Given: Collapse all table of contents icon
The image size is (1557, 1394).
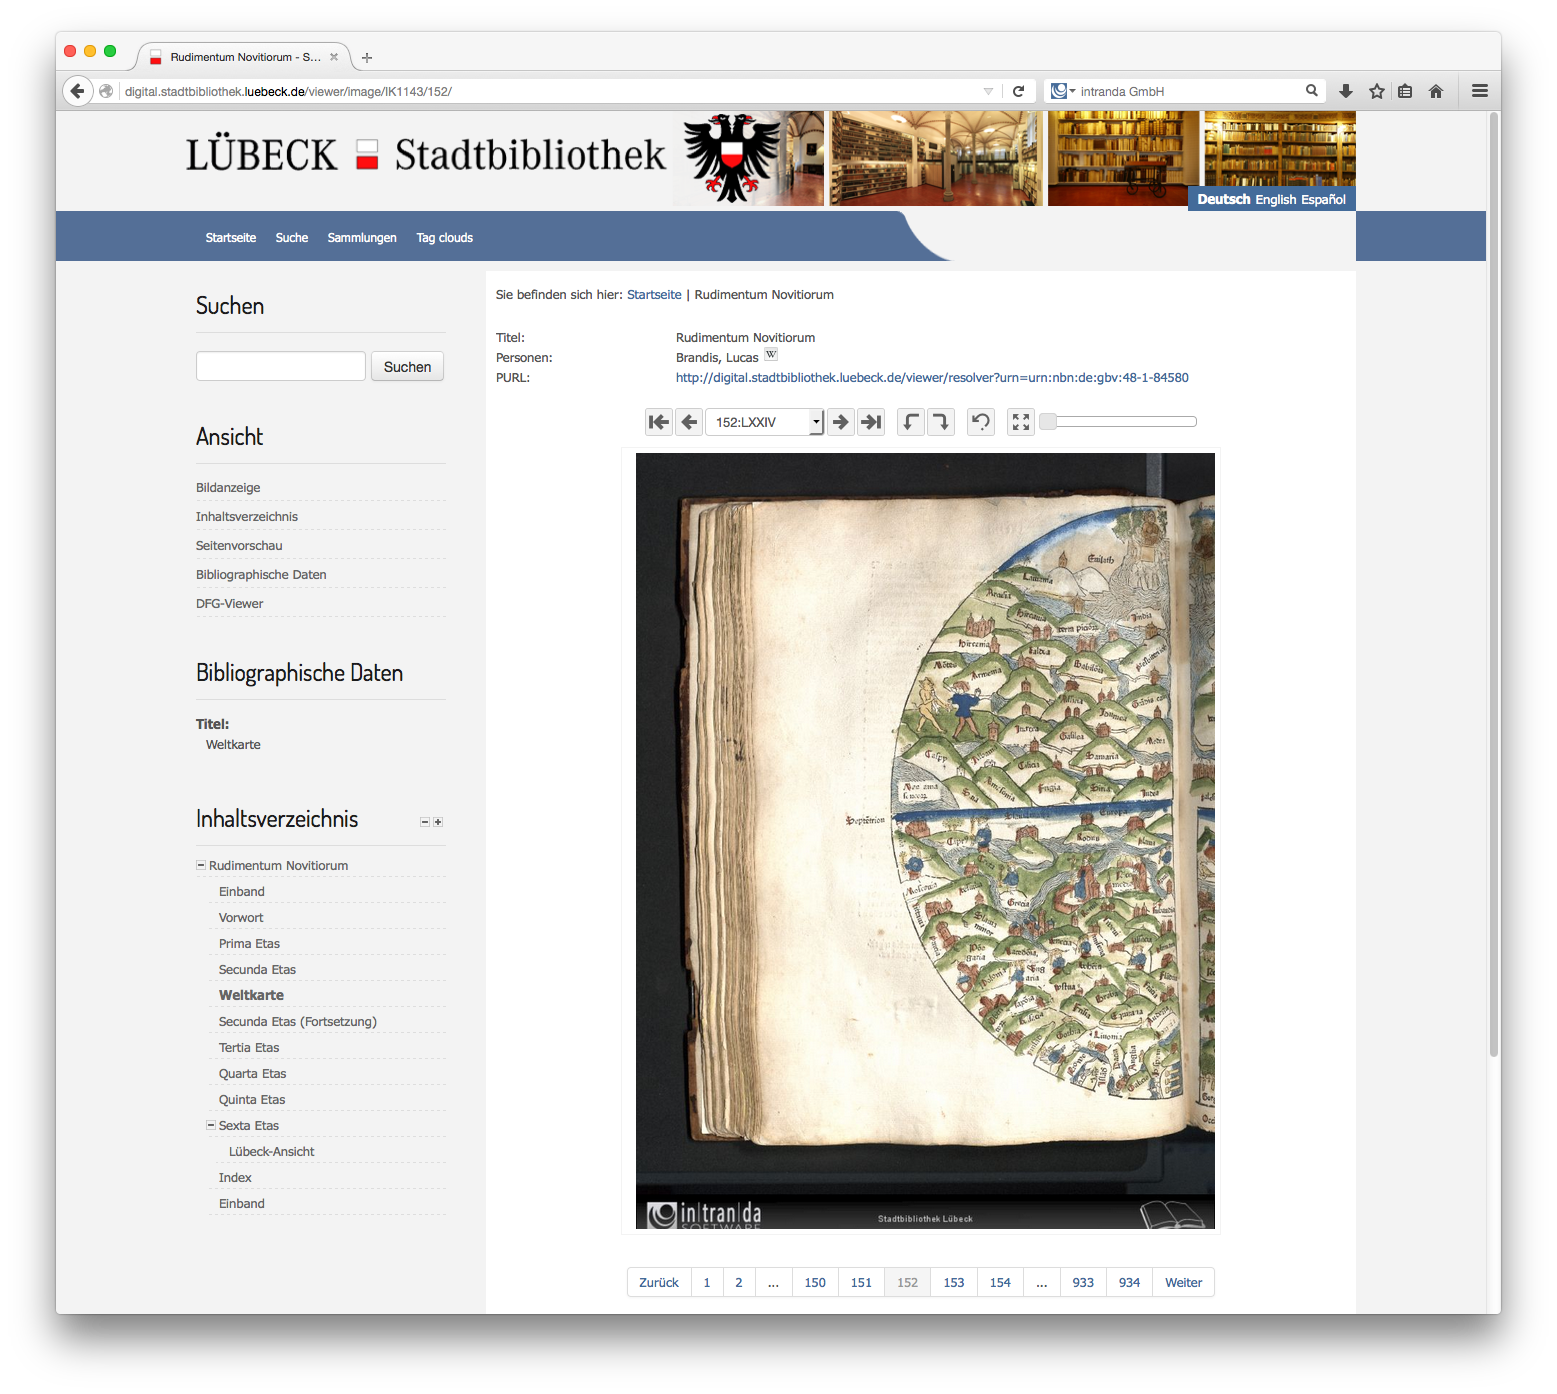Looking at the screenshot, I should pos(425,822).
